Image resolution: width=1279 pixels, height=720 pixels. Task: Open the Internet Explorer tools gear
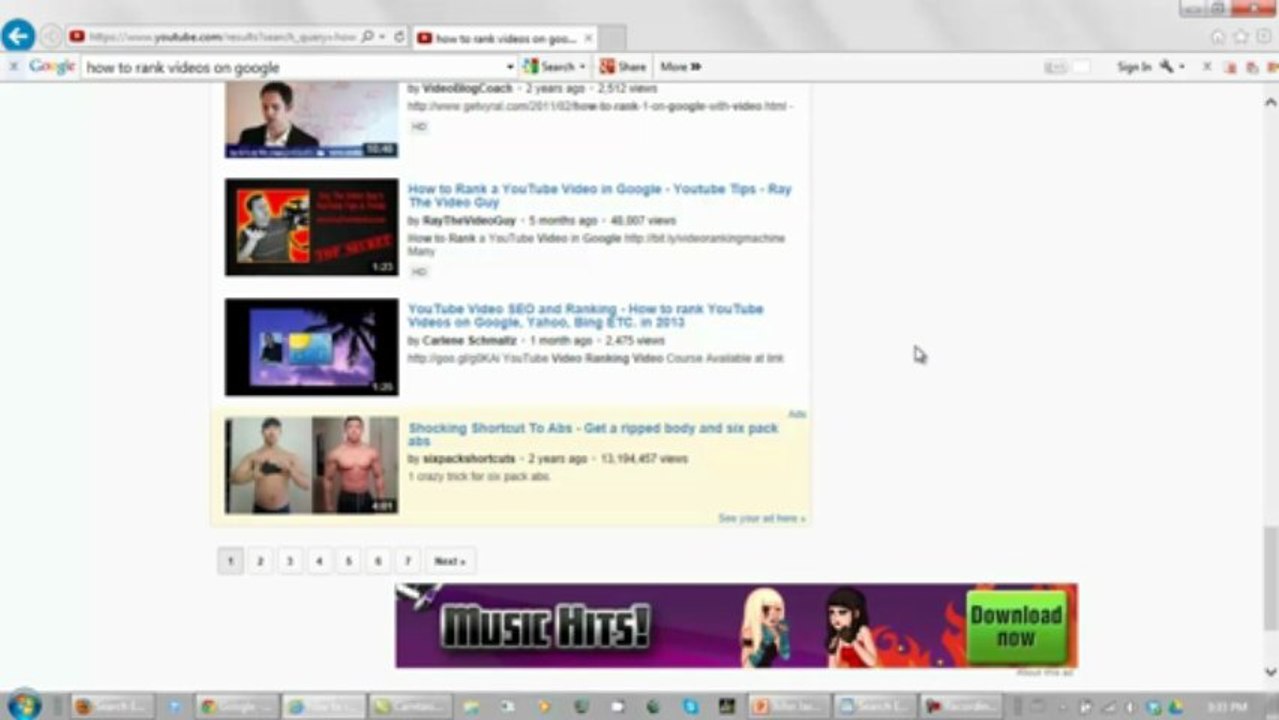(1263, 37)
